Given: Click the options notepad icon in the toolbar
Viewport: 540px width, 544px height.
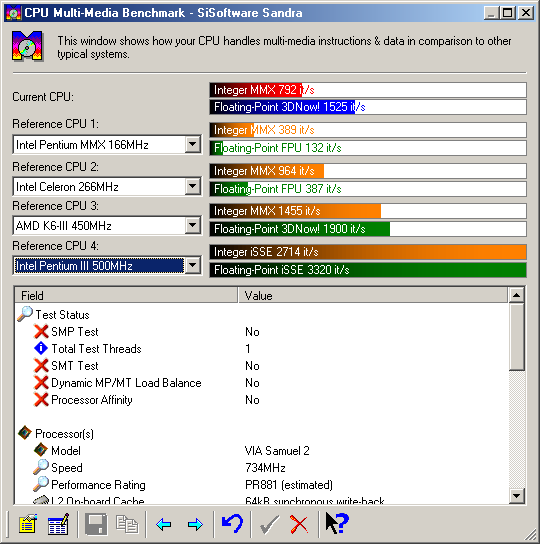Looking at the screenshot, I should click(28, 524).
